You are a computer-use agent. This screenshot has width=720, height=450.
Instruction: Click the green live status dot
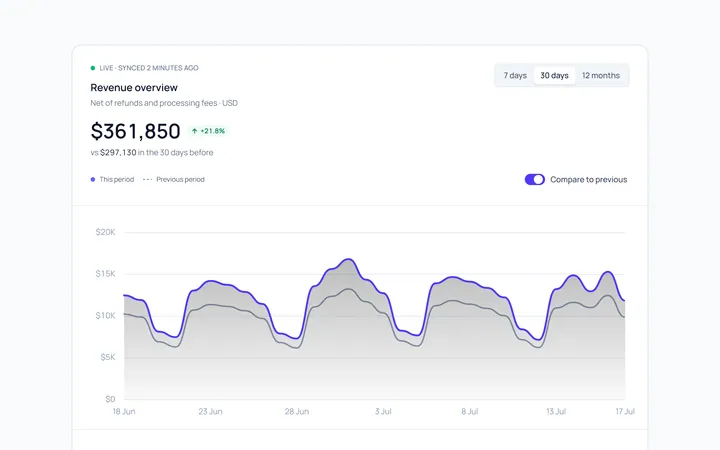[x=93, y=68]
